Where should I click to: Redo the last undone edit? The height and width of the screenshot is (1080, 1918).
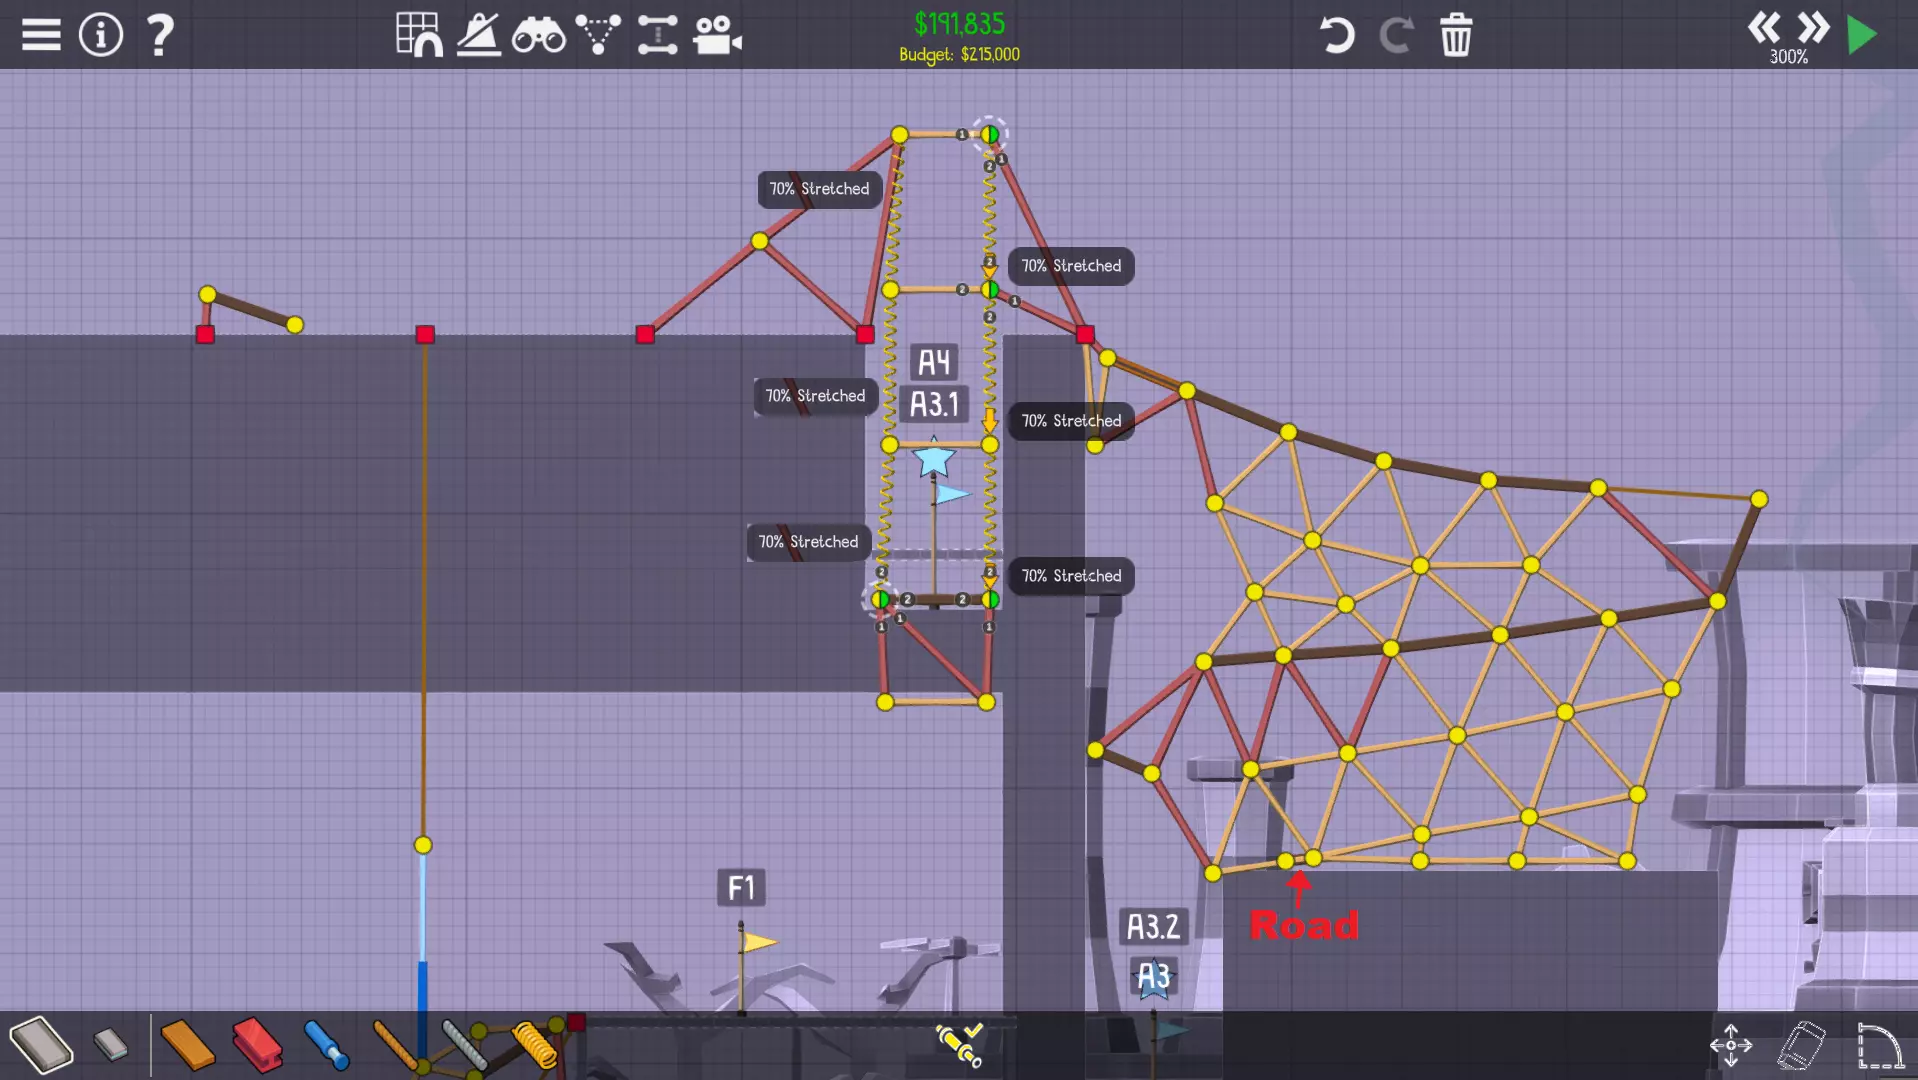point(1396,35)
